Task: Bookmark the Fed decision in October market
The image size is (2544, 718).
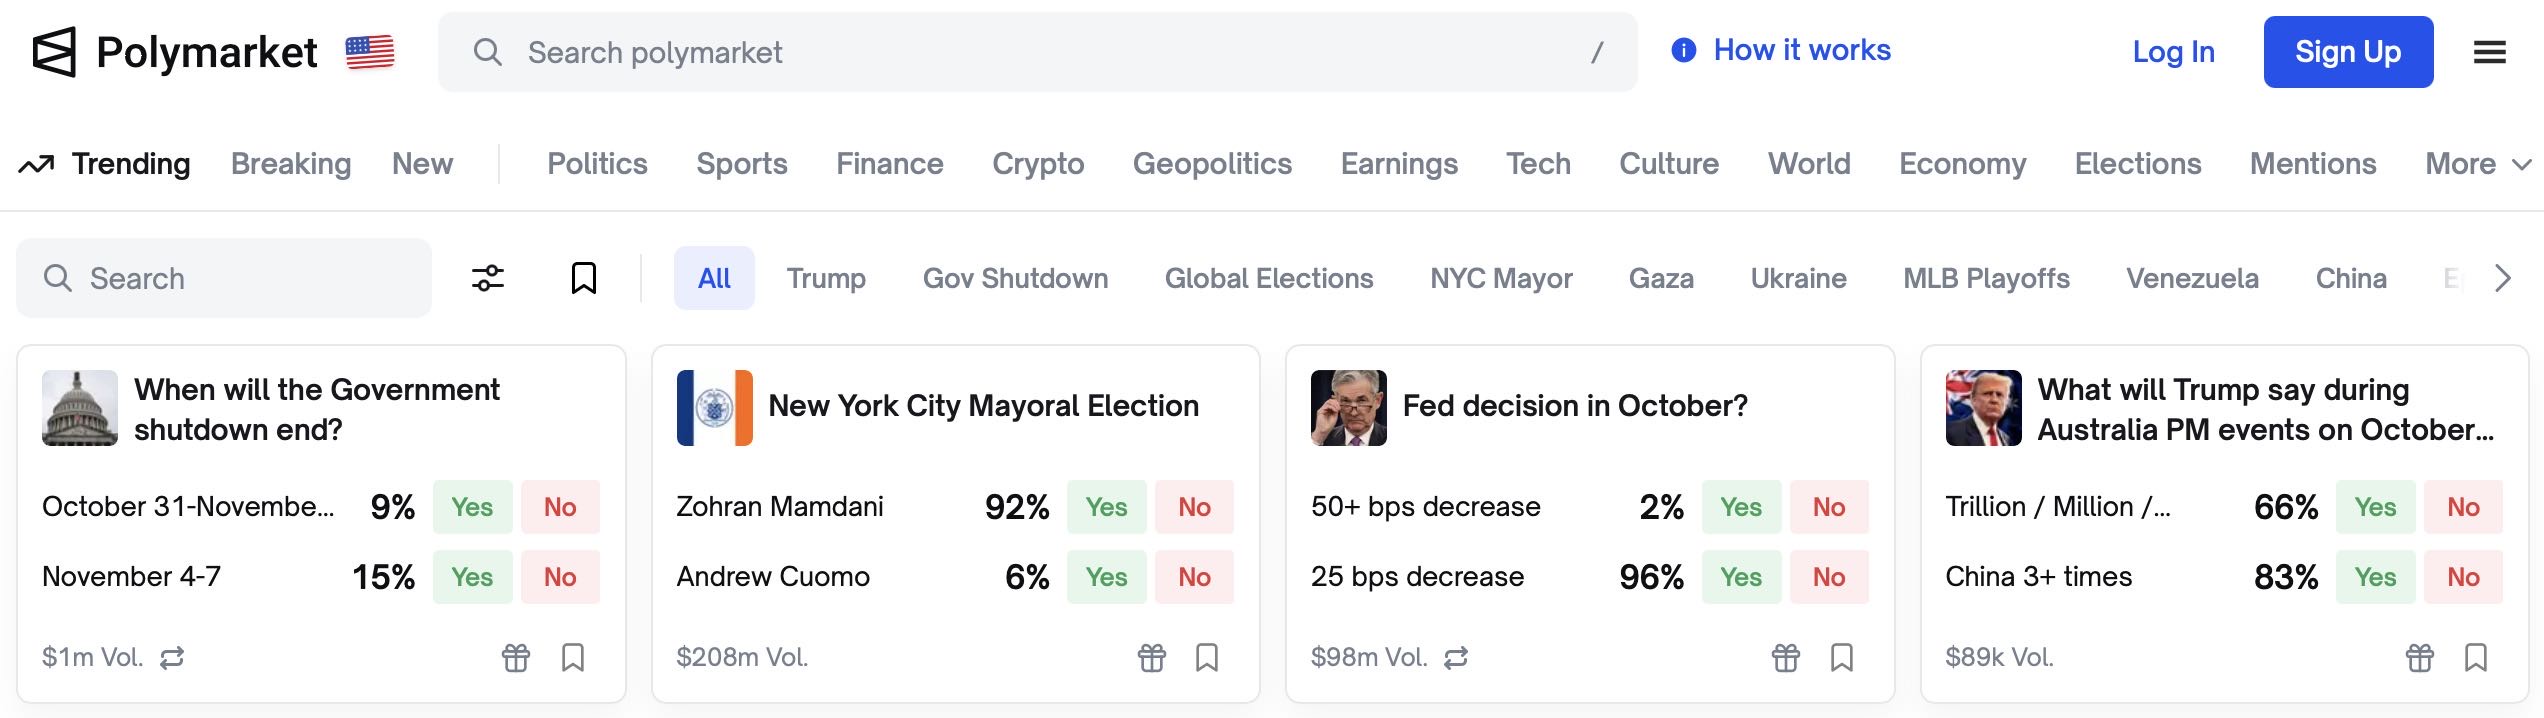Action: pos(1842,657)
